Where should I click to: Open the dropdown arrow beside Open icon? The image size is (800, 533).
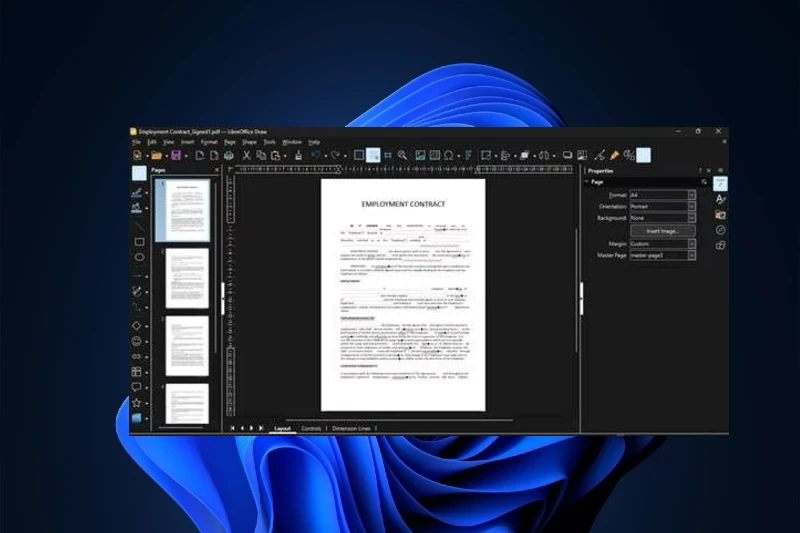pyautogui.click(x=166, y=156)
